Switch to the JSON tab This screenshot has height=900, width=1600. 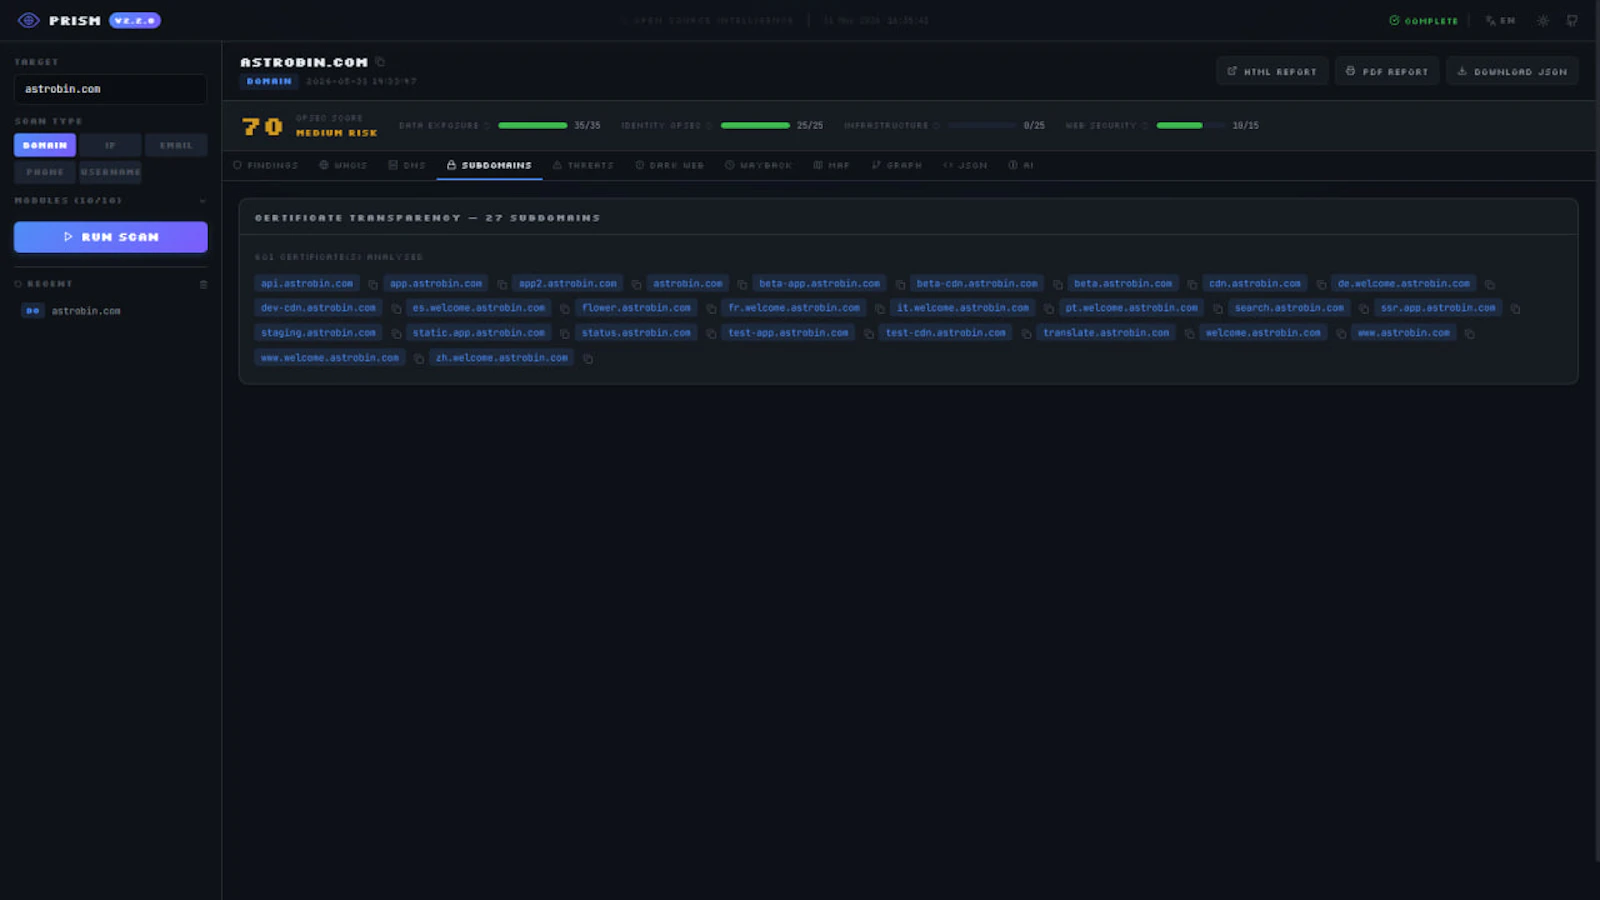tap(965, 165)
